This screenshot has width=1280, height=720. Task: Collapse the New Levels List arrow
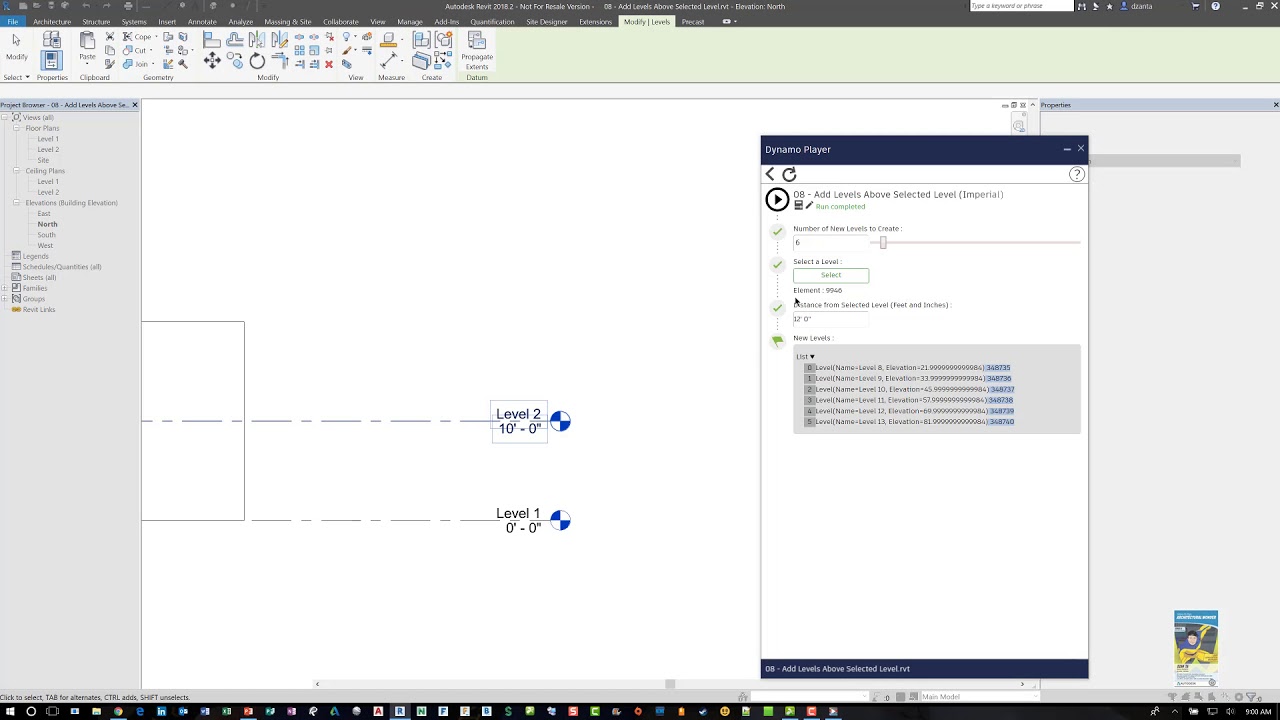pos(812,357)
